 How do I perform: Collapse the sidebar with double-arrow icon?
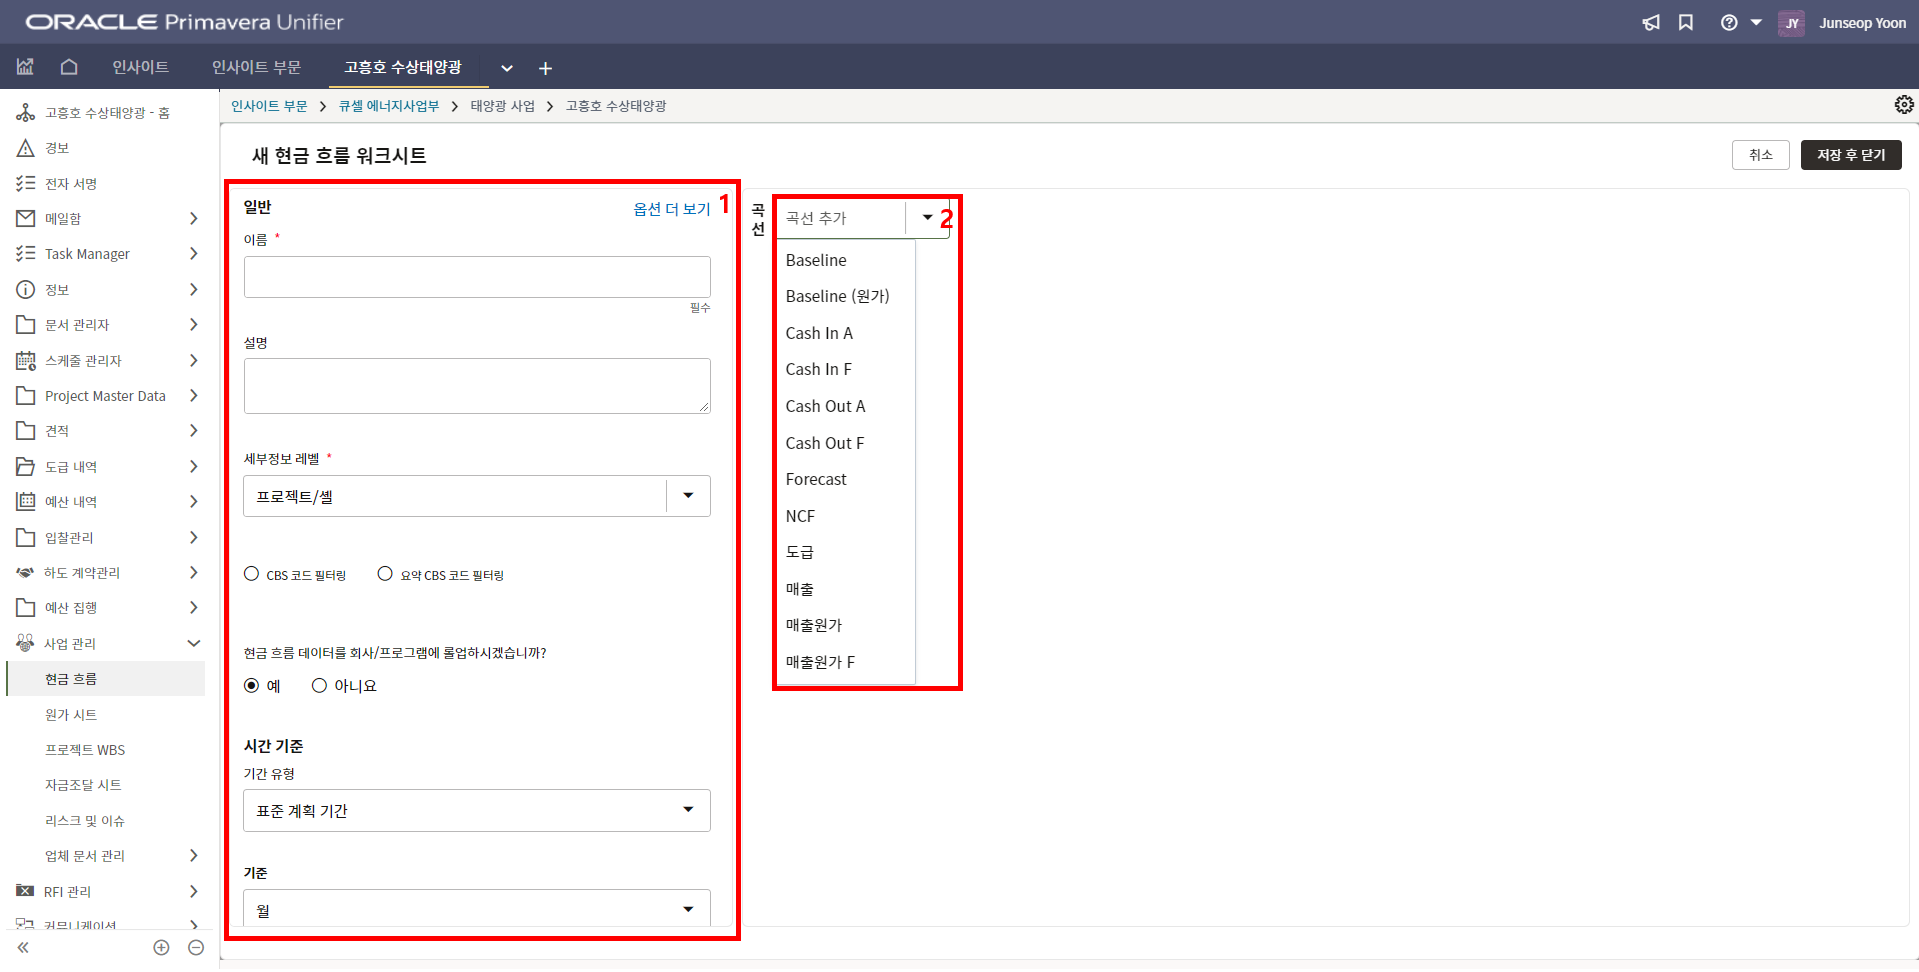(x=23, y=947)
